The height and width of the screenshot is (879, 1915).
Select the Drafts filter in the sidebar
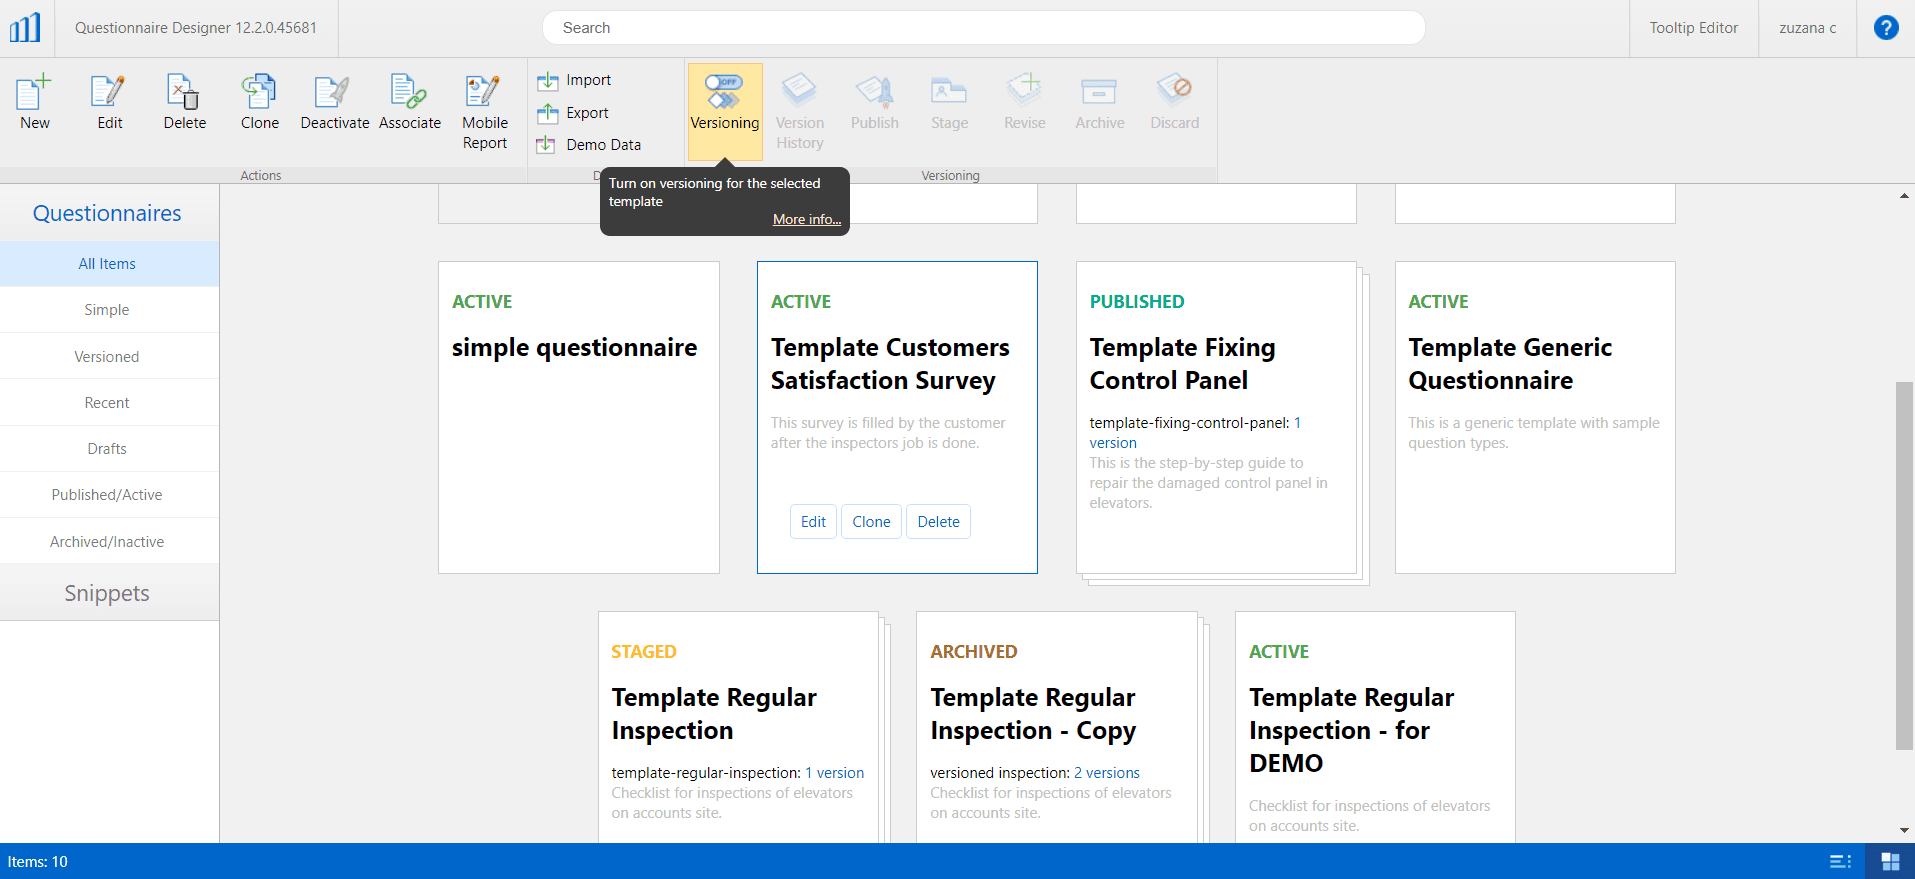(107, 448)
